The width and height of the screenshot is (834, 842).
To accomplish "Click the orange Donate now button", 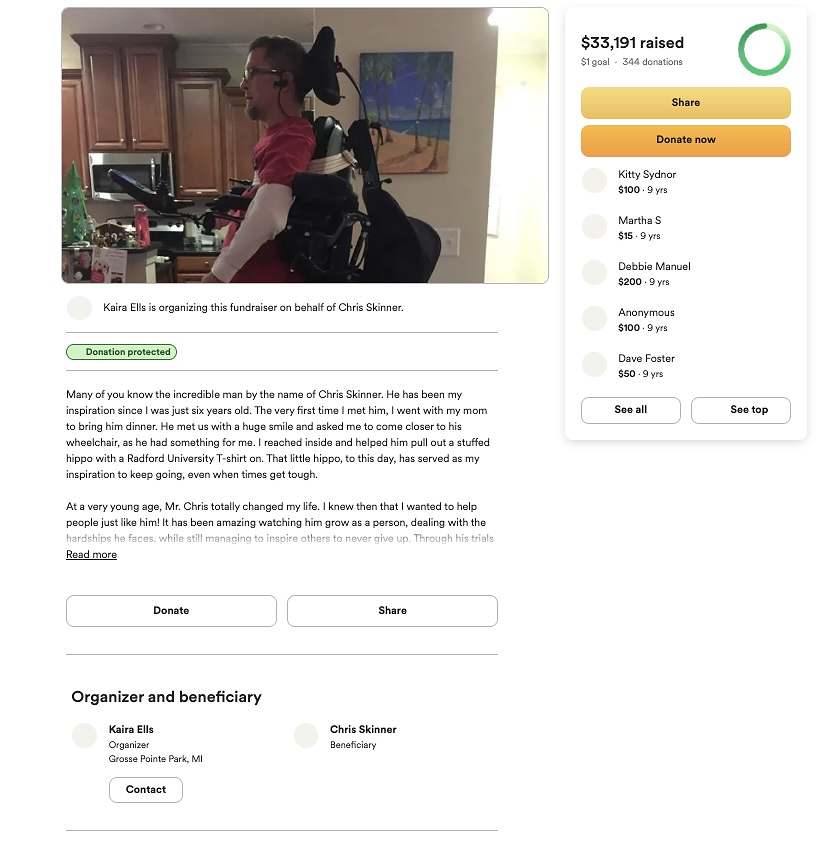I will [x=686, y=141].
